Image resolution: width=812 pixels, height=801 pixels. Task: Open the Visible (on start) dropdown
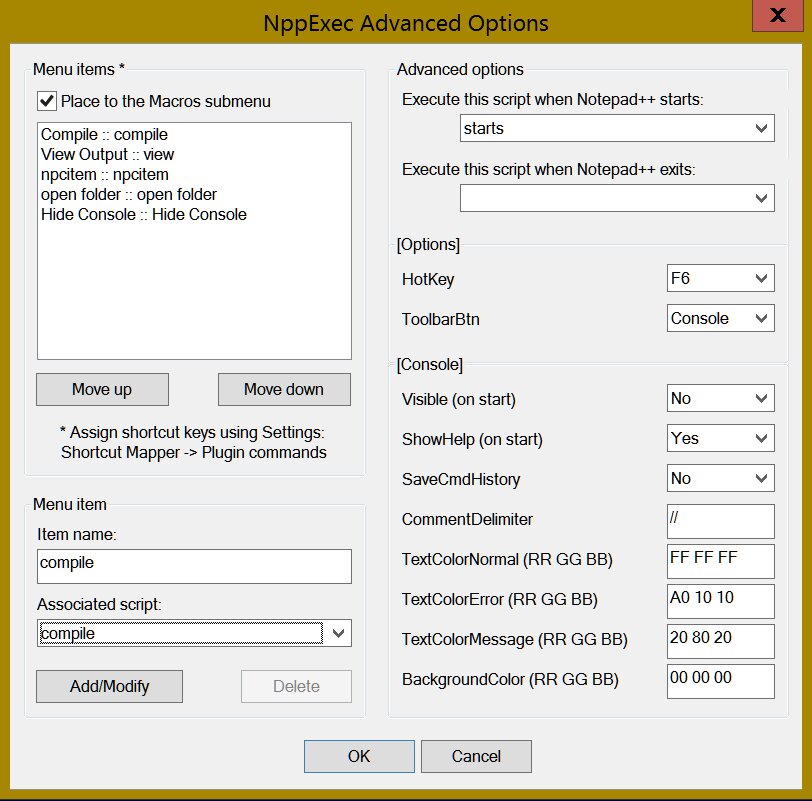pyautogui.click(x=721, y=398)
